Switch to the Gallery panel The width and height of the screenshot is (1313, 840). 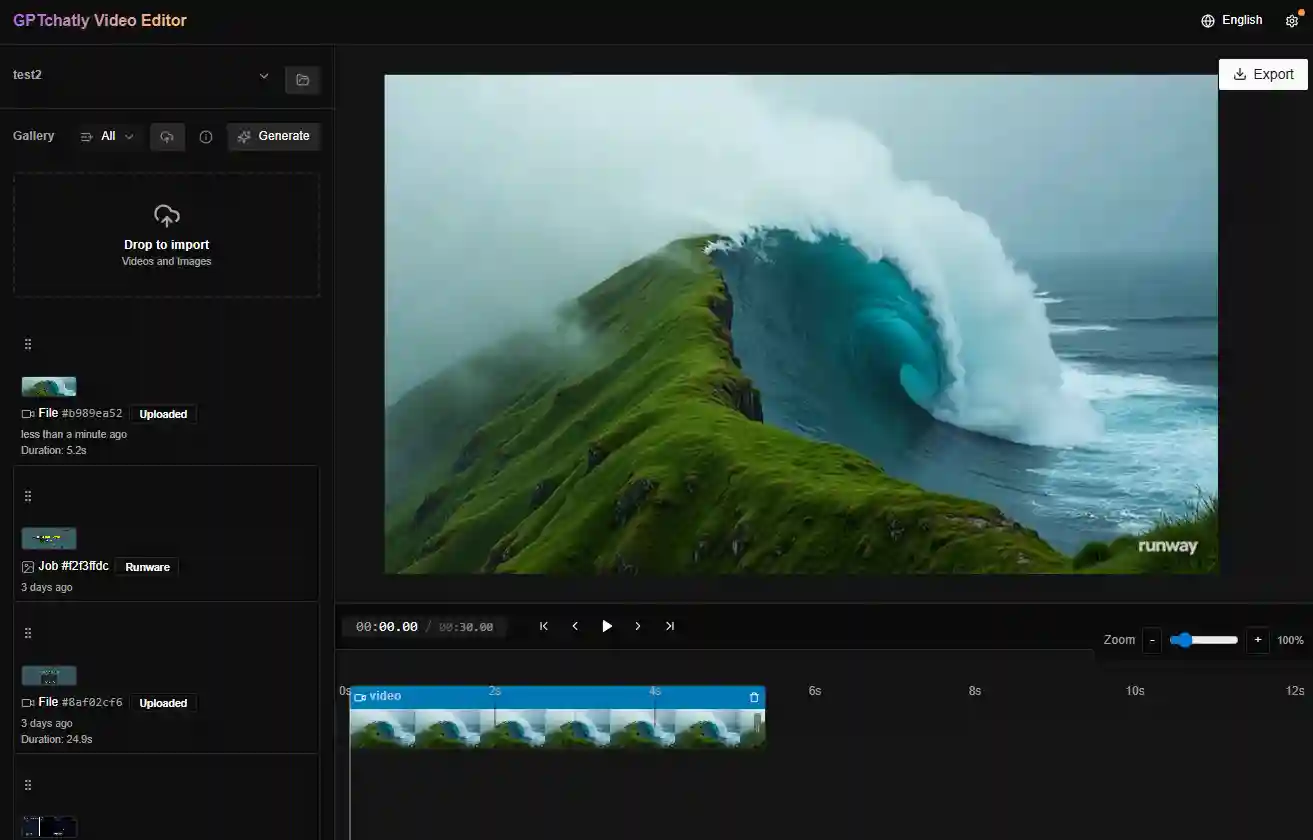[33, 136]
